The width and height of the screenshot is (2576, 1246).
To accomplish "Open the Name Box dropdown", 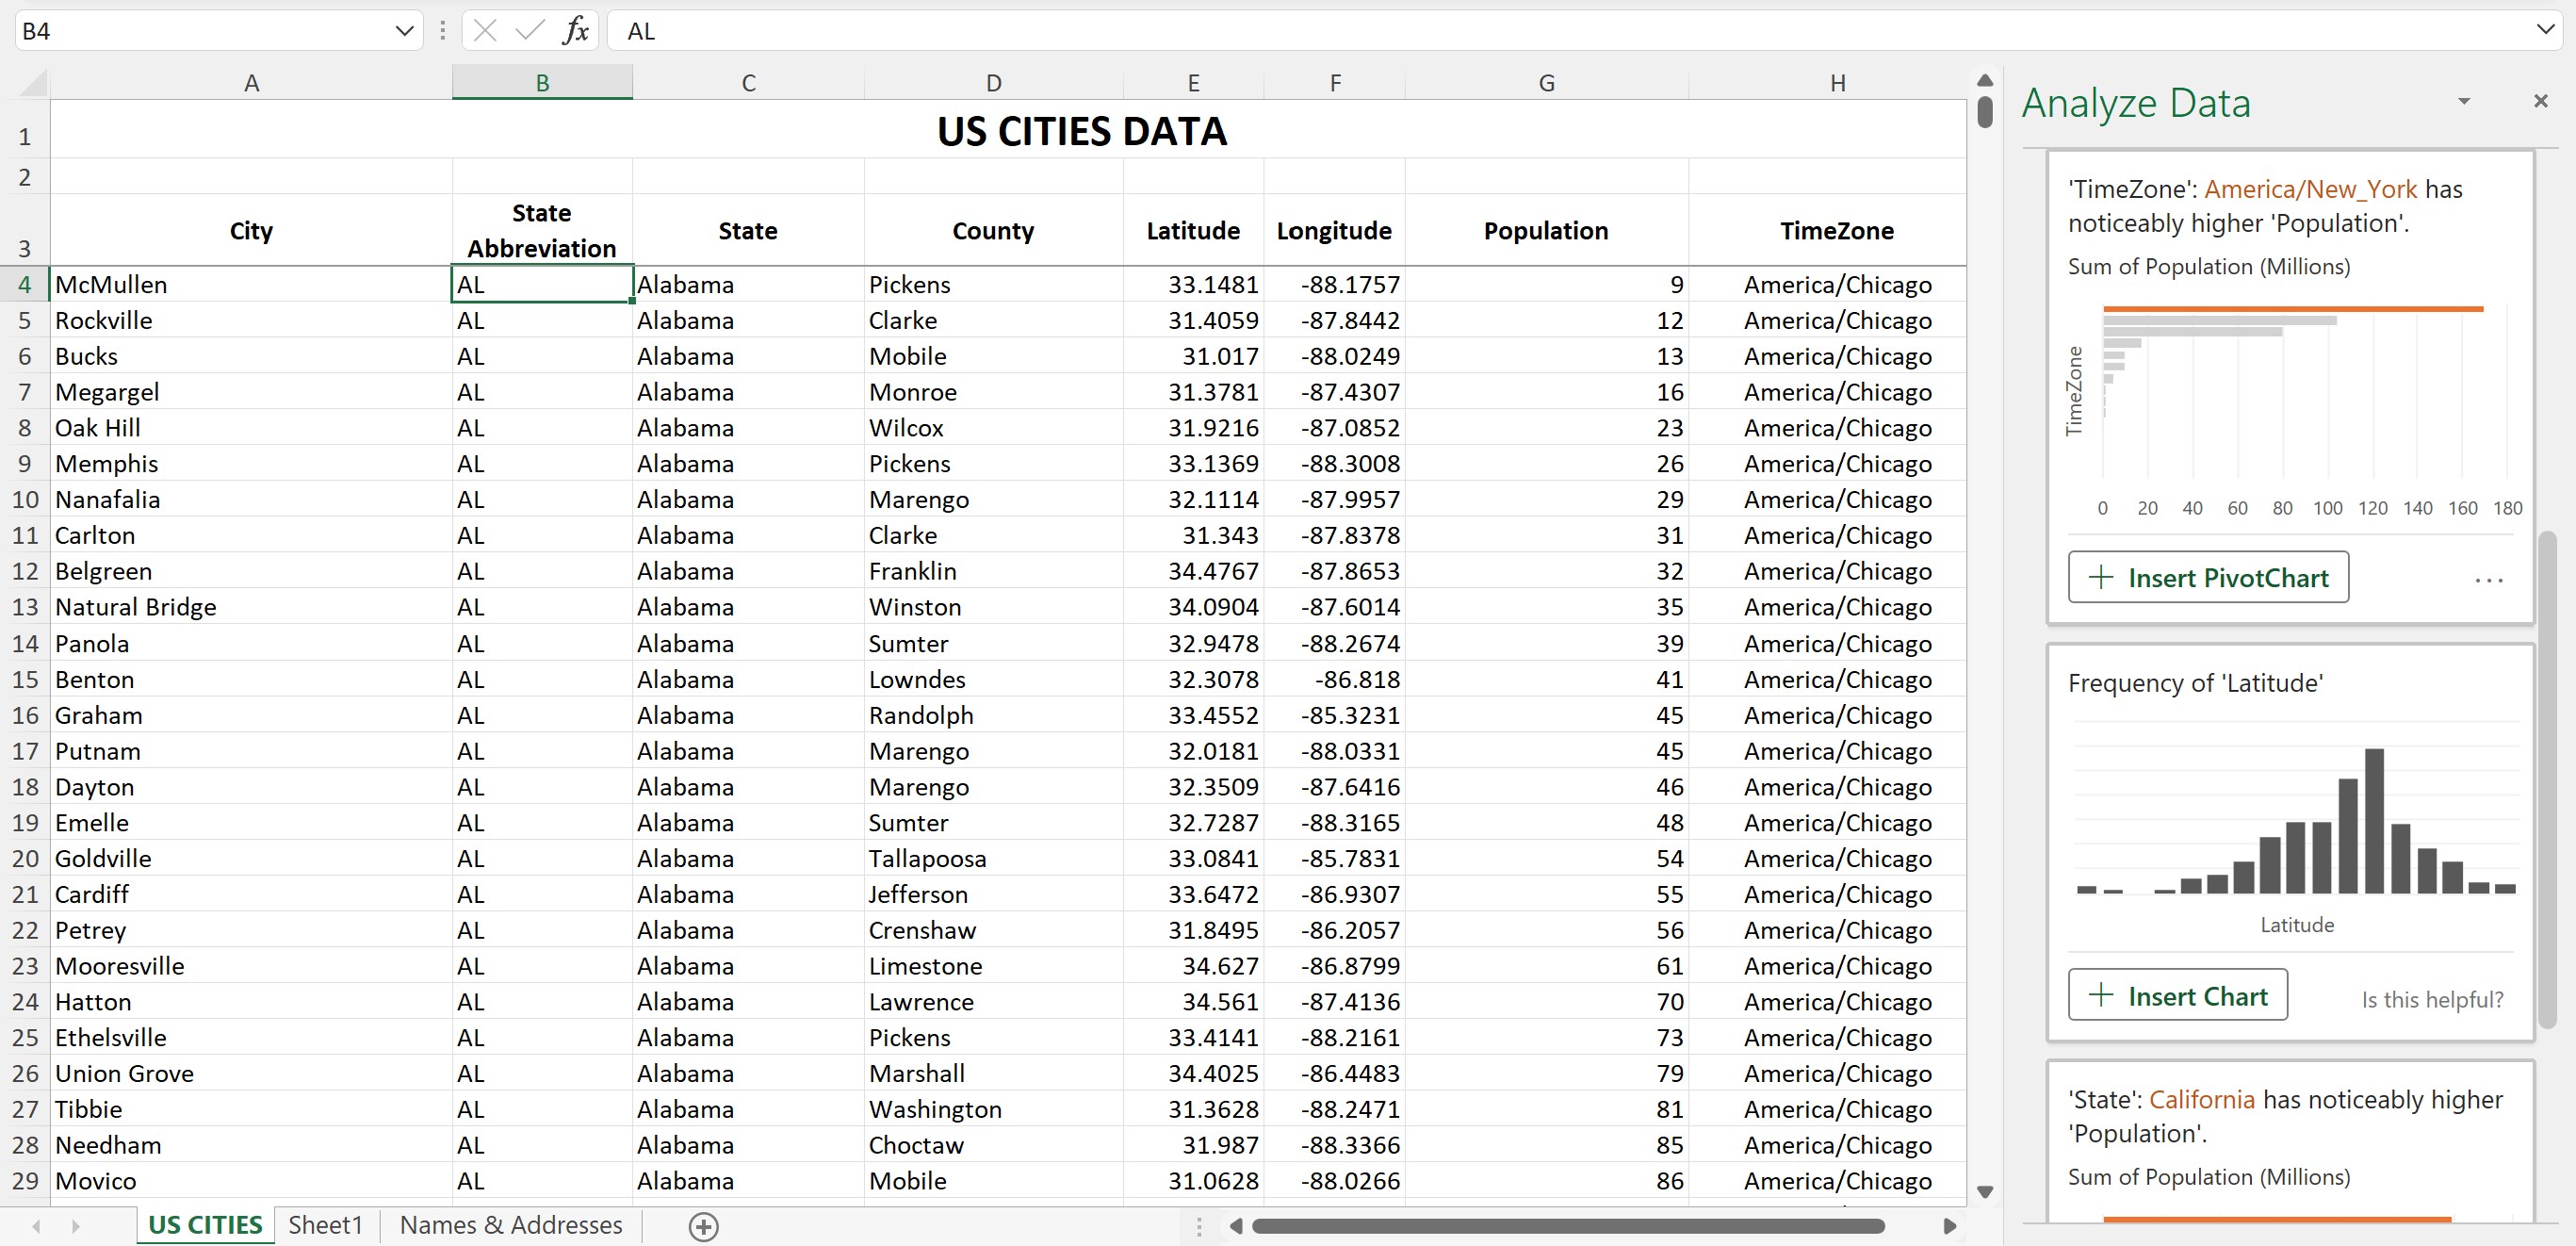I will (404, 30).
